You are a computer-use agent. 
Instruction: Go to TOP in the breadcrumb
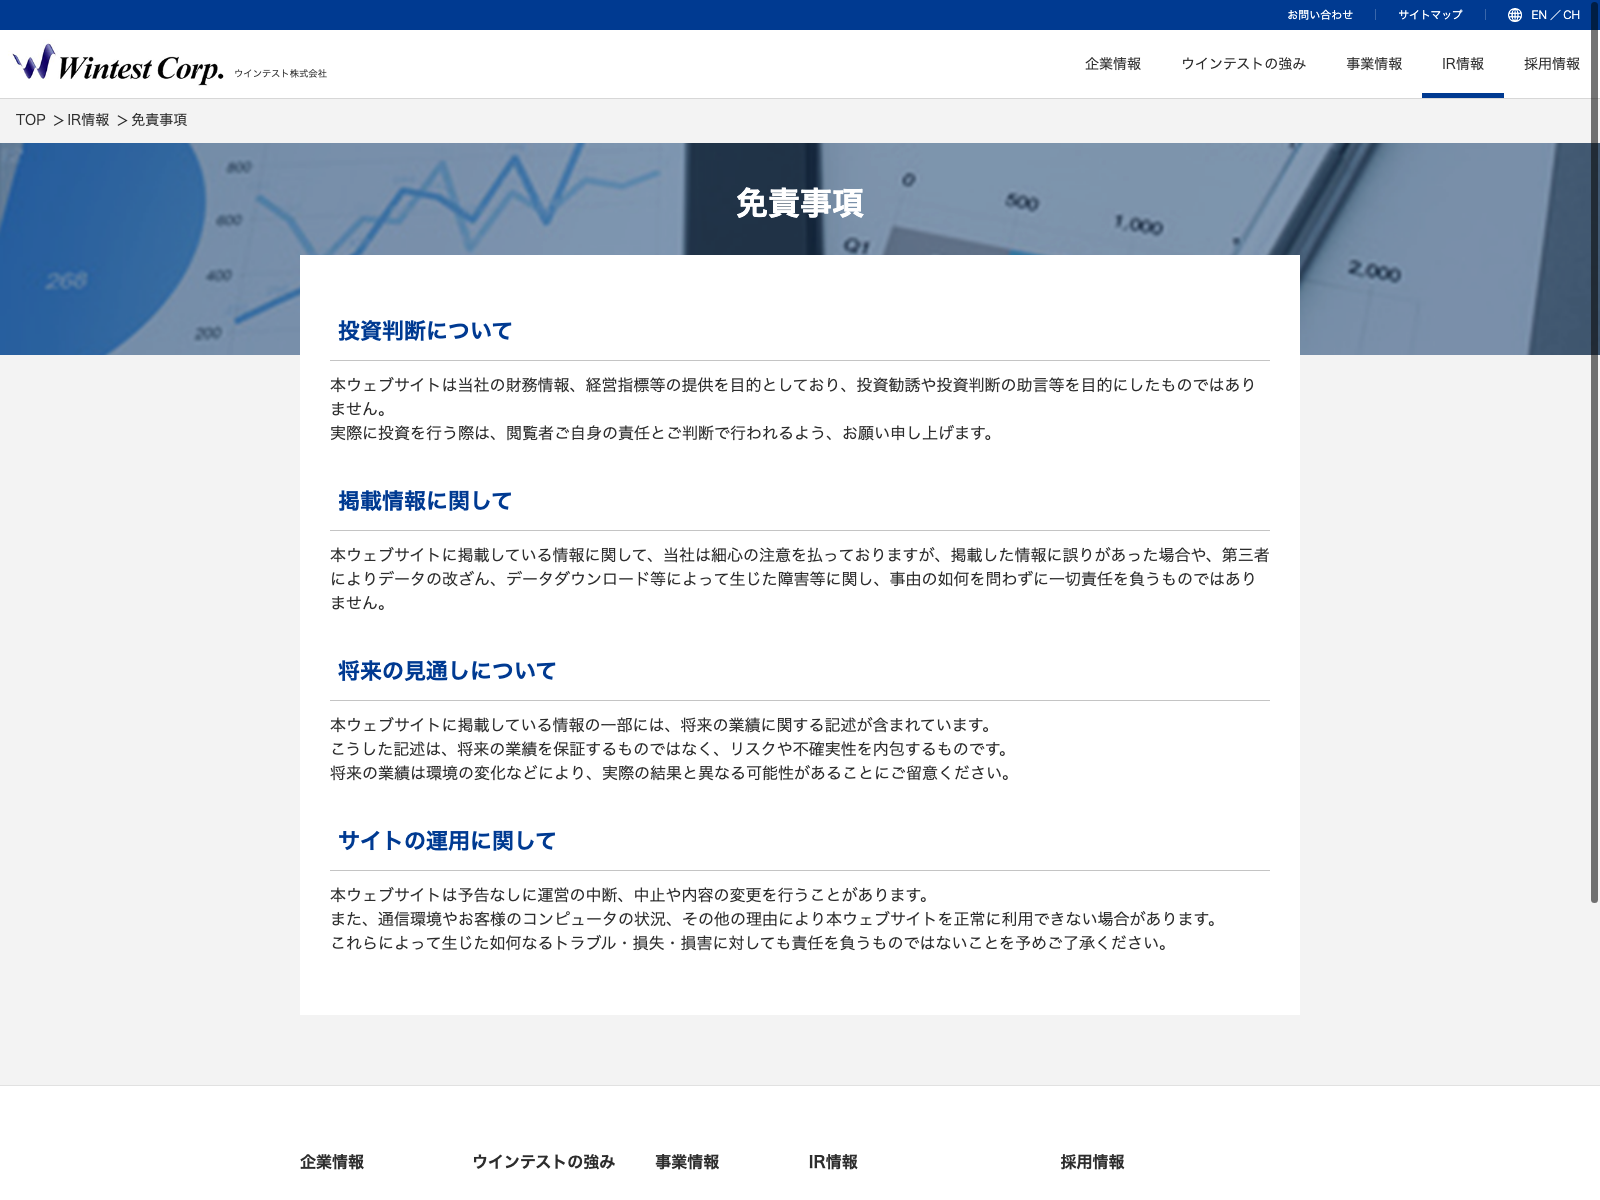pyautogui.click(x=30, y=120)
